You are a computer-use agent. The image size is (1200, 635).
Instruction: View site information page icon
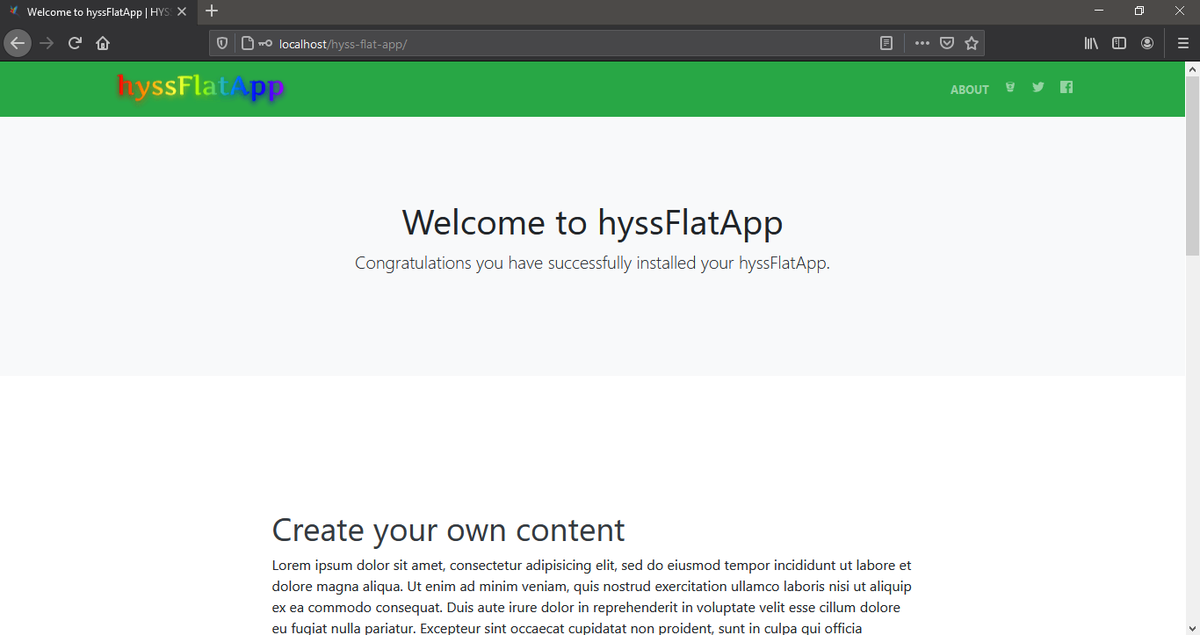click(247, 44)
